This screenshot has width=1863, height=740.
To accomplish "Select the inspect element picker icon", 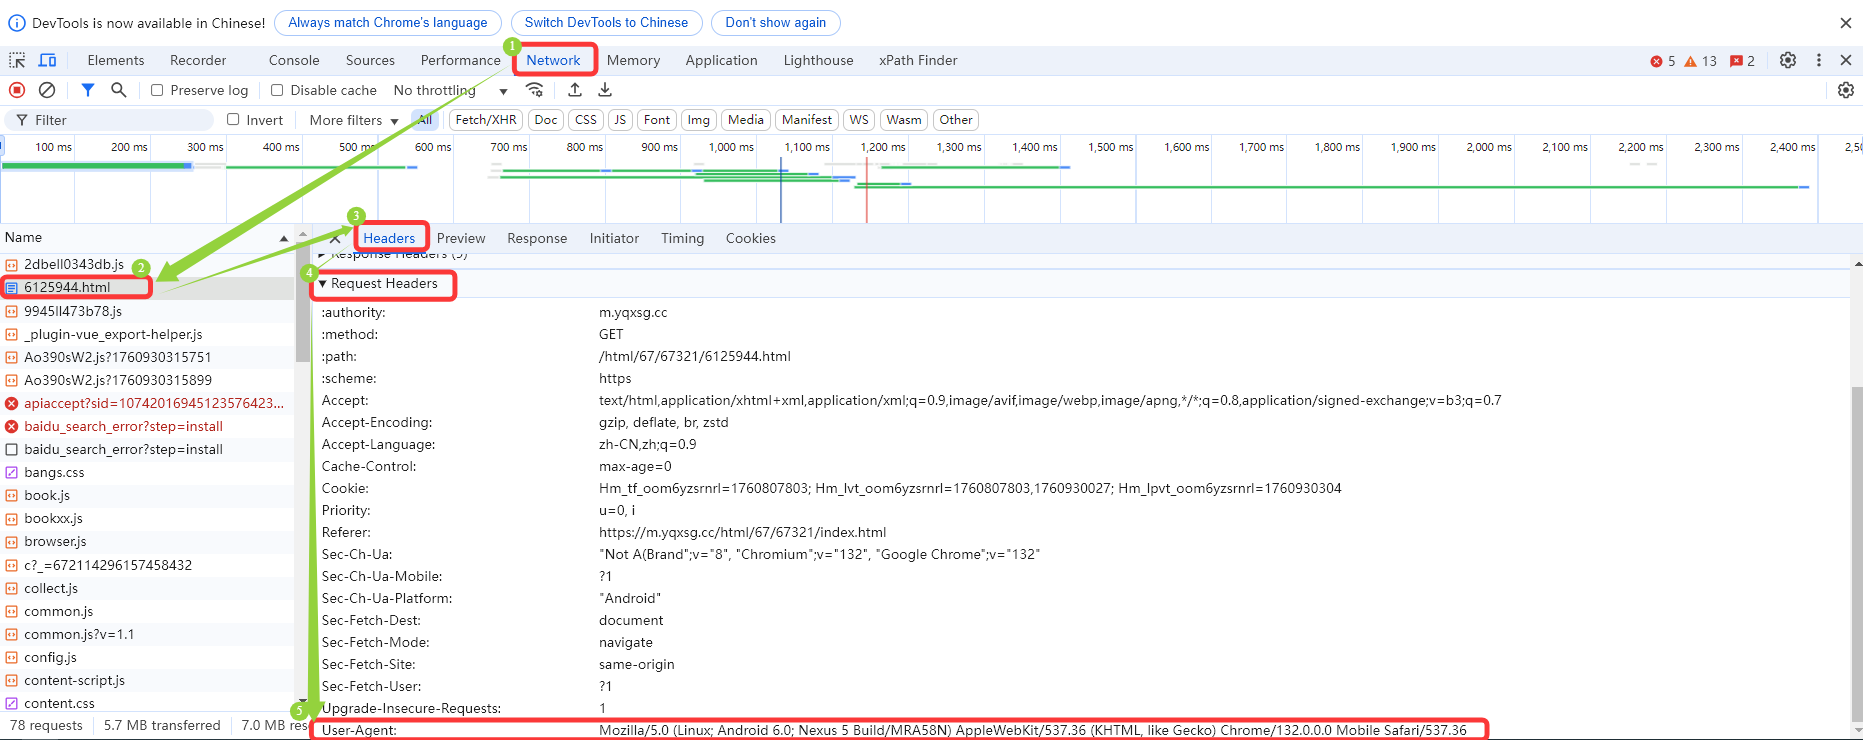I will click(17, 60).
